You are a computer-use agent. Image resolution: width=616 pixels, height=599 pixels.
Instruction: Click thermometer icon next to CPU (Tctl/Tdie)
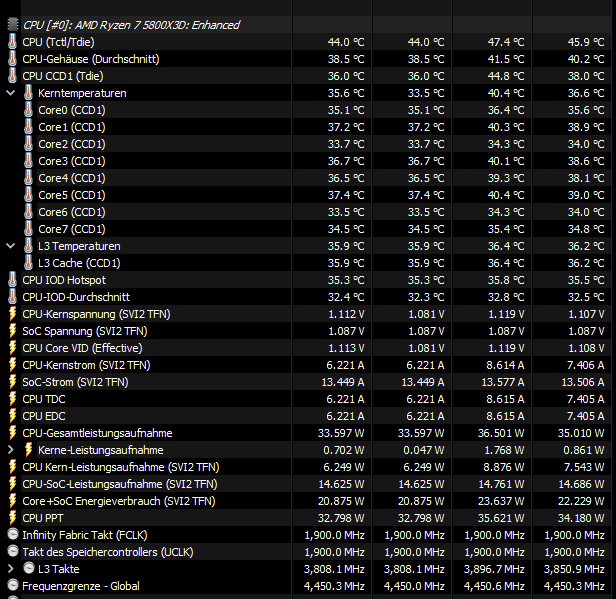click(13, 42)
